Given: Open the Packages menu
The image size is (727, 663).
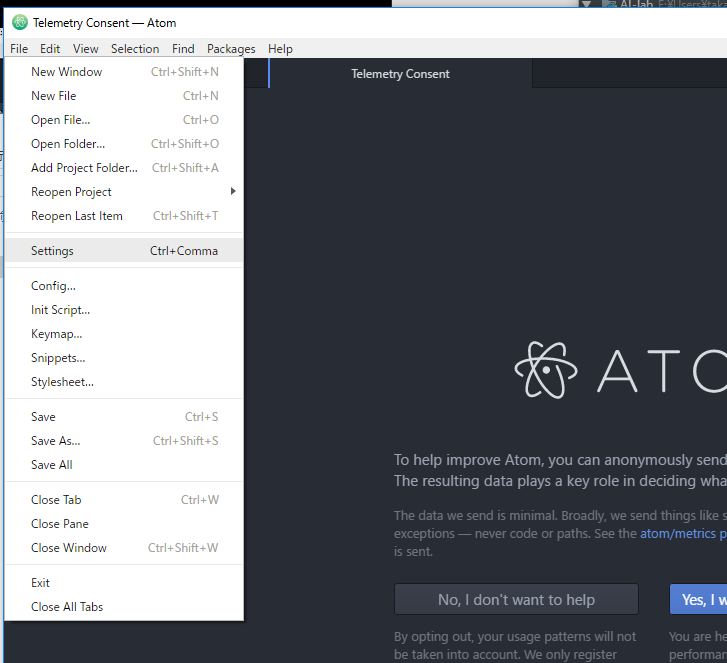Looking at the screenshot, I should [x=231, y=49].
